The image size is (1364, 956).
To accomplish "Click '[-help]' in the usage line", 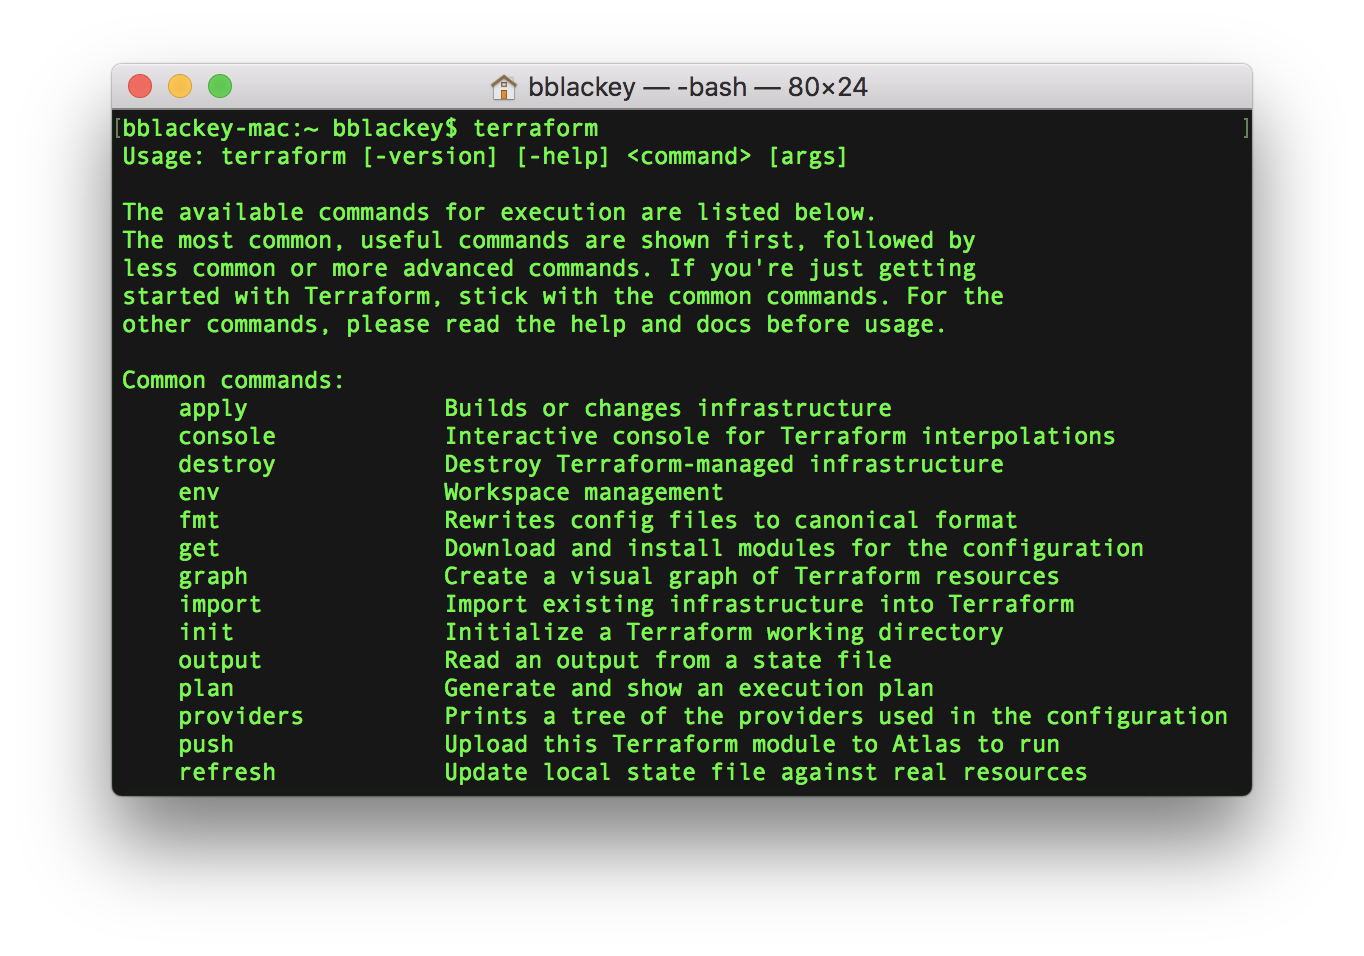I will pos(562,156).
